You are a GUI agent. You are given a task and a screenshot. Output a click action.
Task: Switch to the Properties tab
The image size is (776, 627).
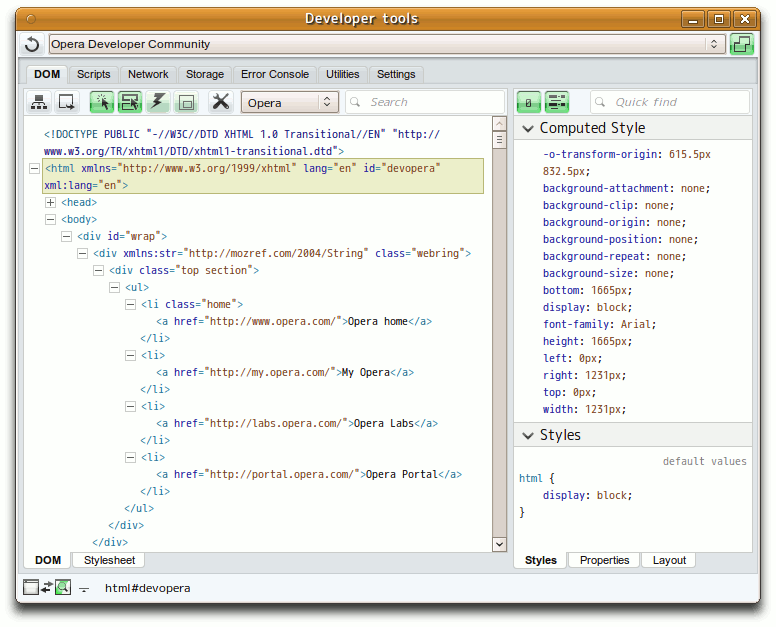(604, 560)
